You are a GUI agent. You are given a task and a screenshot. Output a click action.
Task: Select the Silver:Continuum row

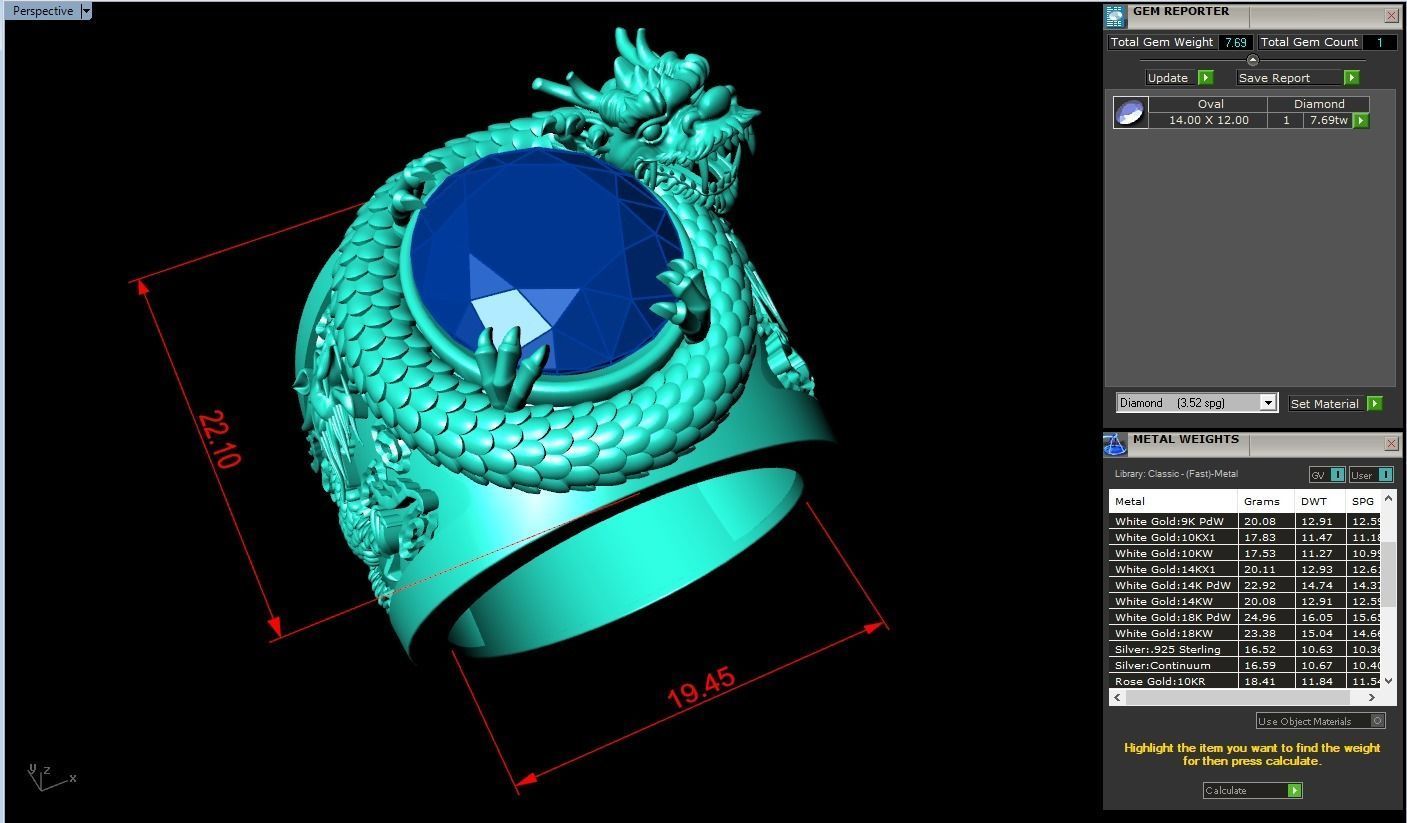coord(1244,665)
